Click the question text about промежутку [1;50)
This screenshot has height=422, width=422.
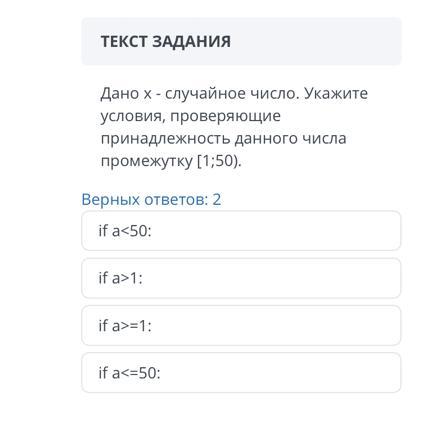[234, 127]
